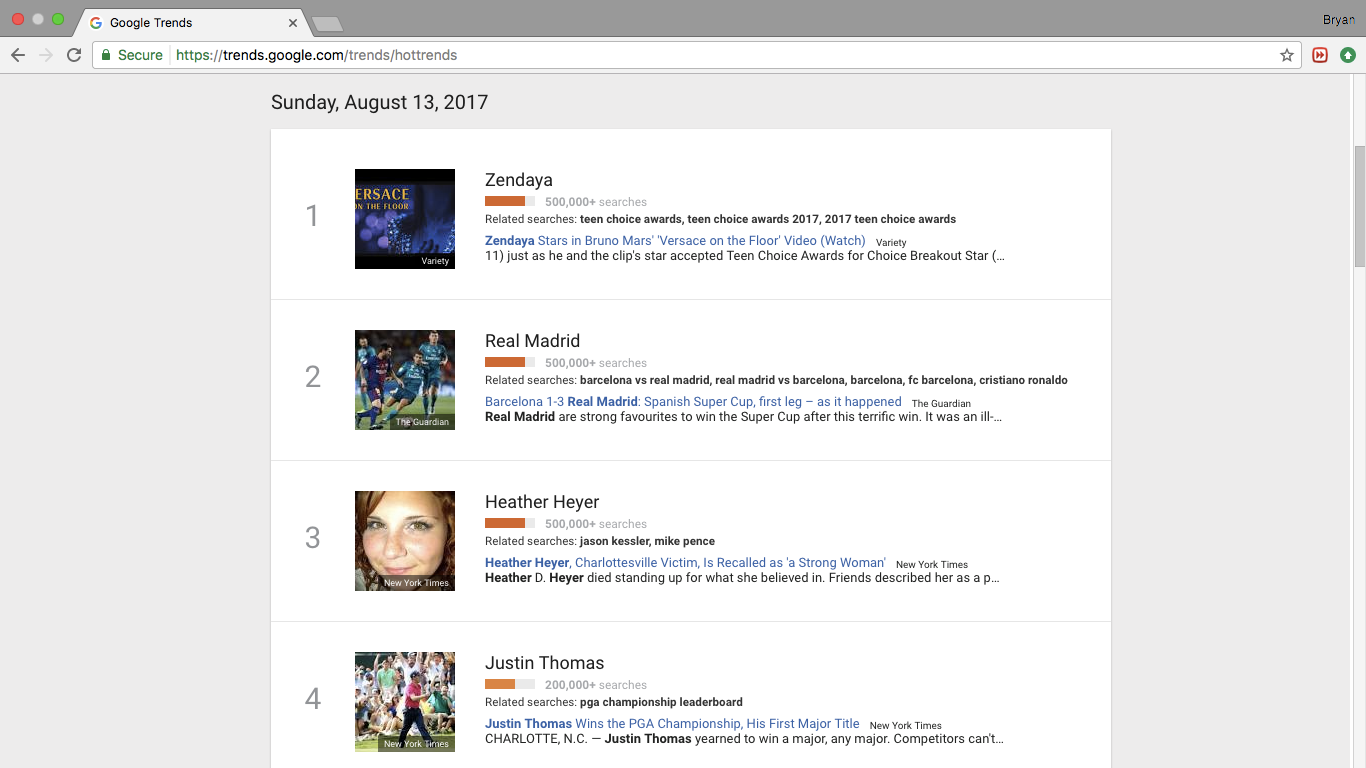Click '200,000+ searches' text
The width and height of the screenshot is (1366, 768).
coord(596,685)
